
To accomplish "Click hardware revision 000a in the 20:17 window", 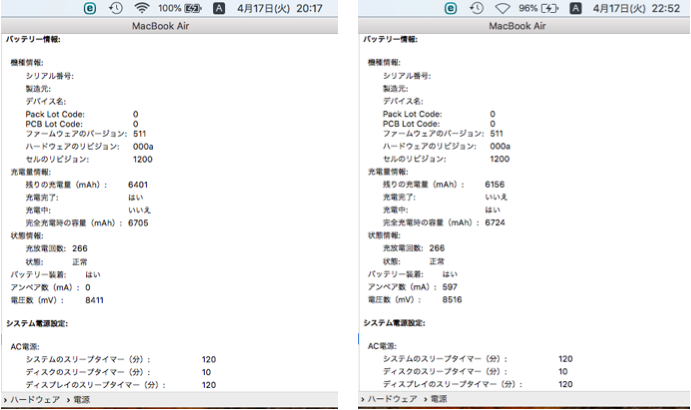I will point(143,146).
